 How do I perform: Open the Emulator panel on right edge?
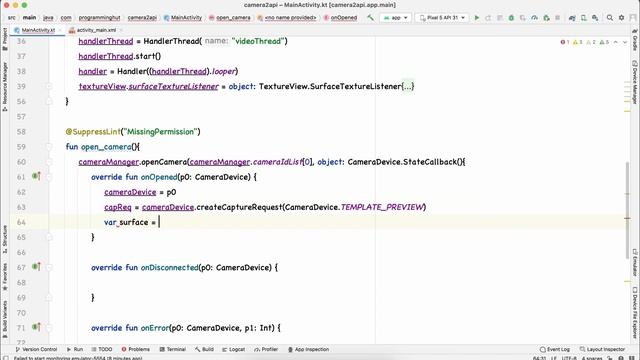click(x=635, y=263)
